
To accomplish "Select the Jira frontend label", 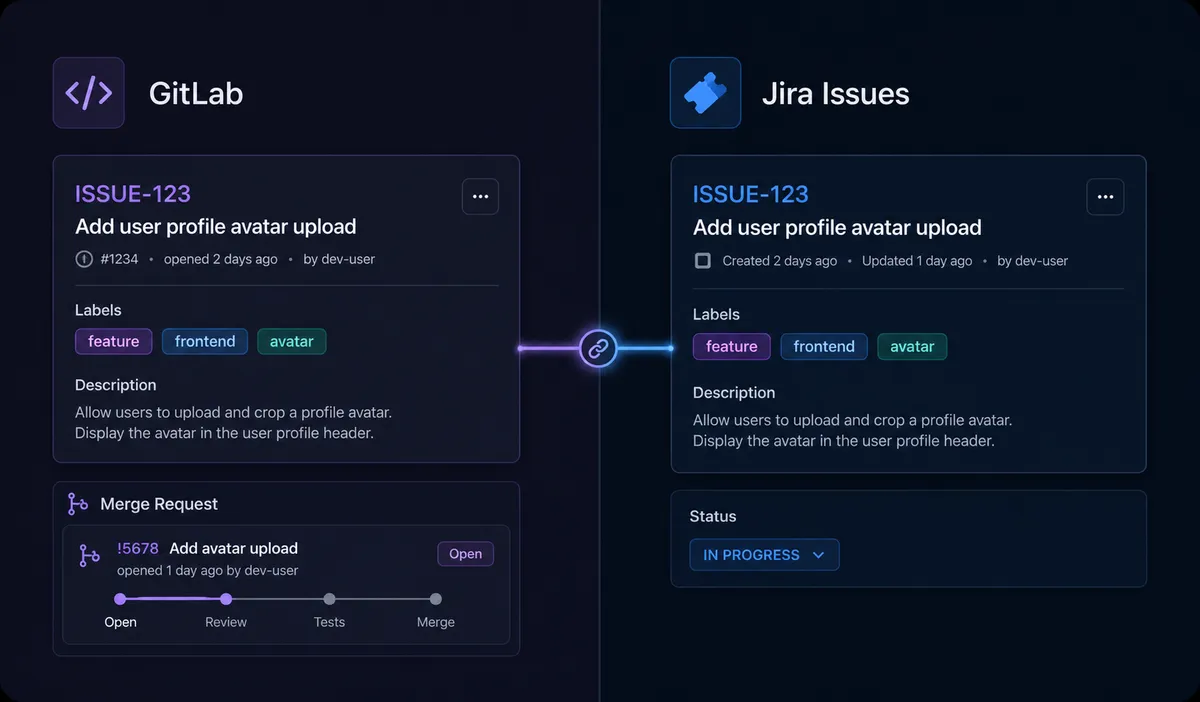I will tap(824, 347).
